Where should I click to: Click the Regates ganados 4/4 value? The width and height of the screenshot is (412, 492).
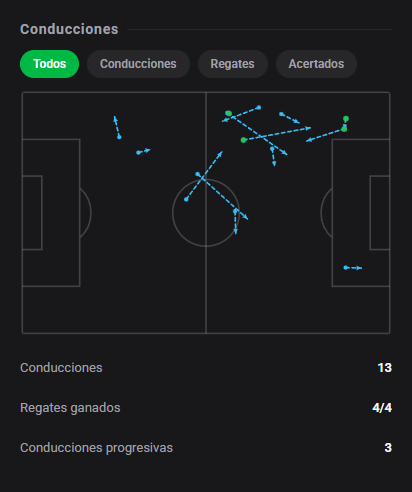[x=382, y=408]
